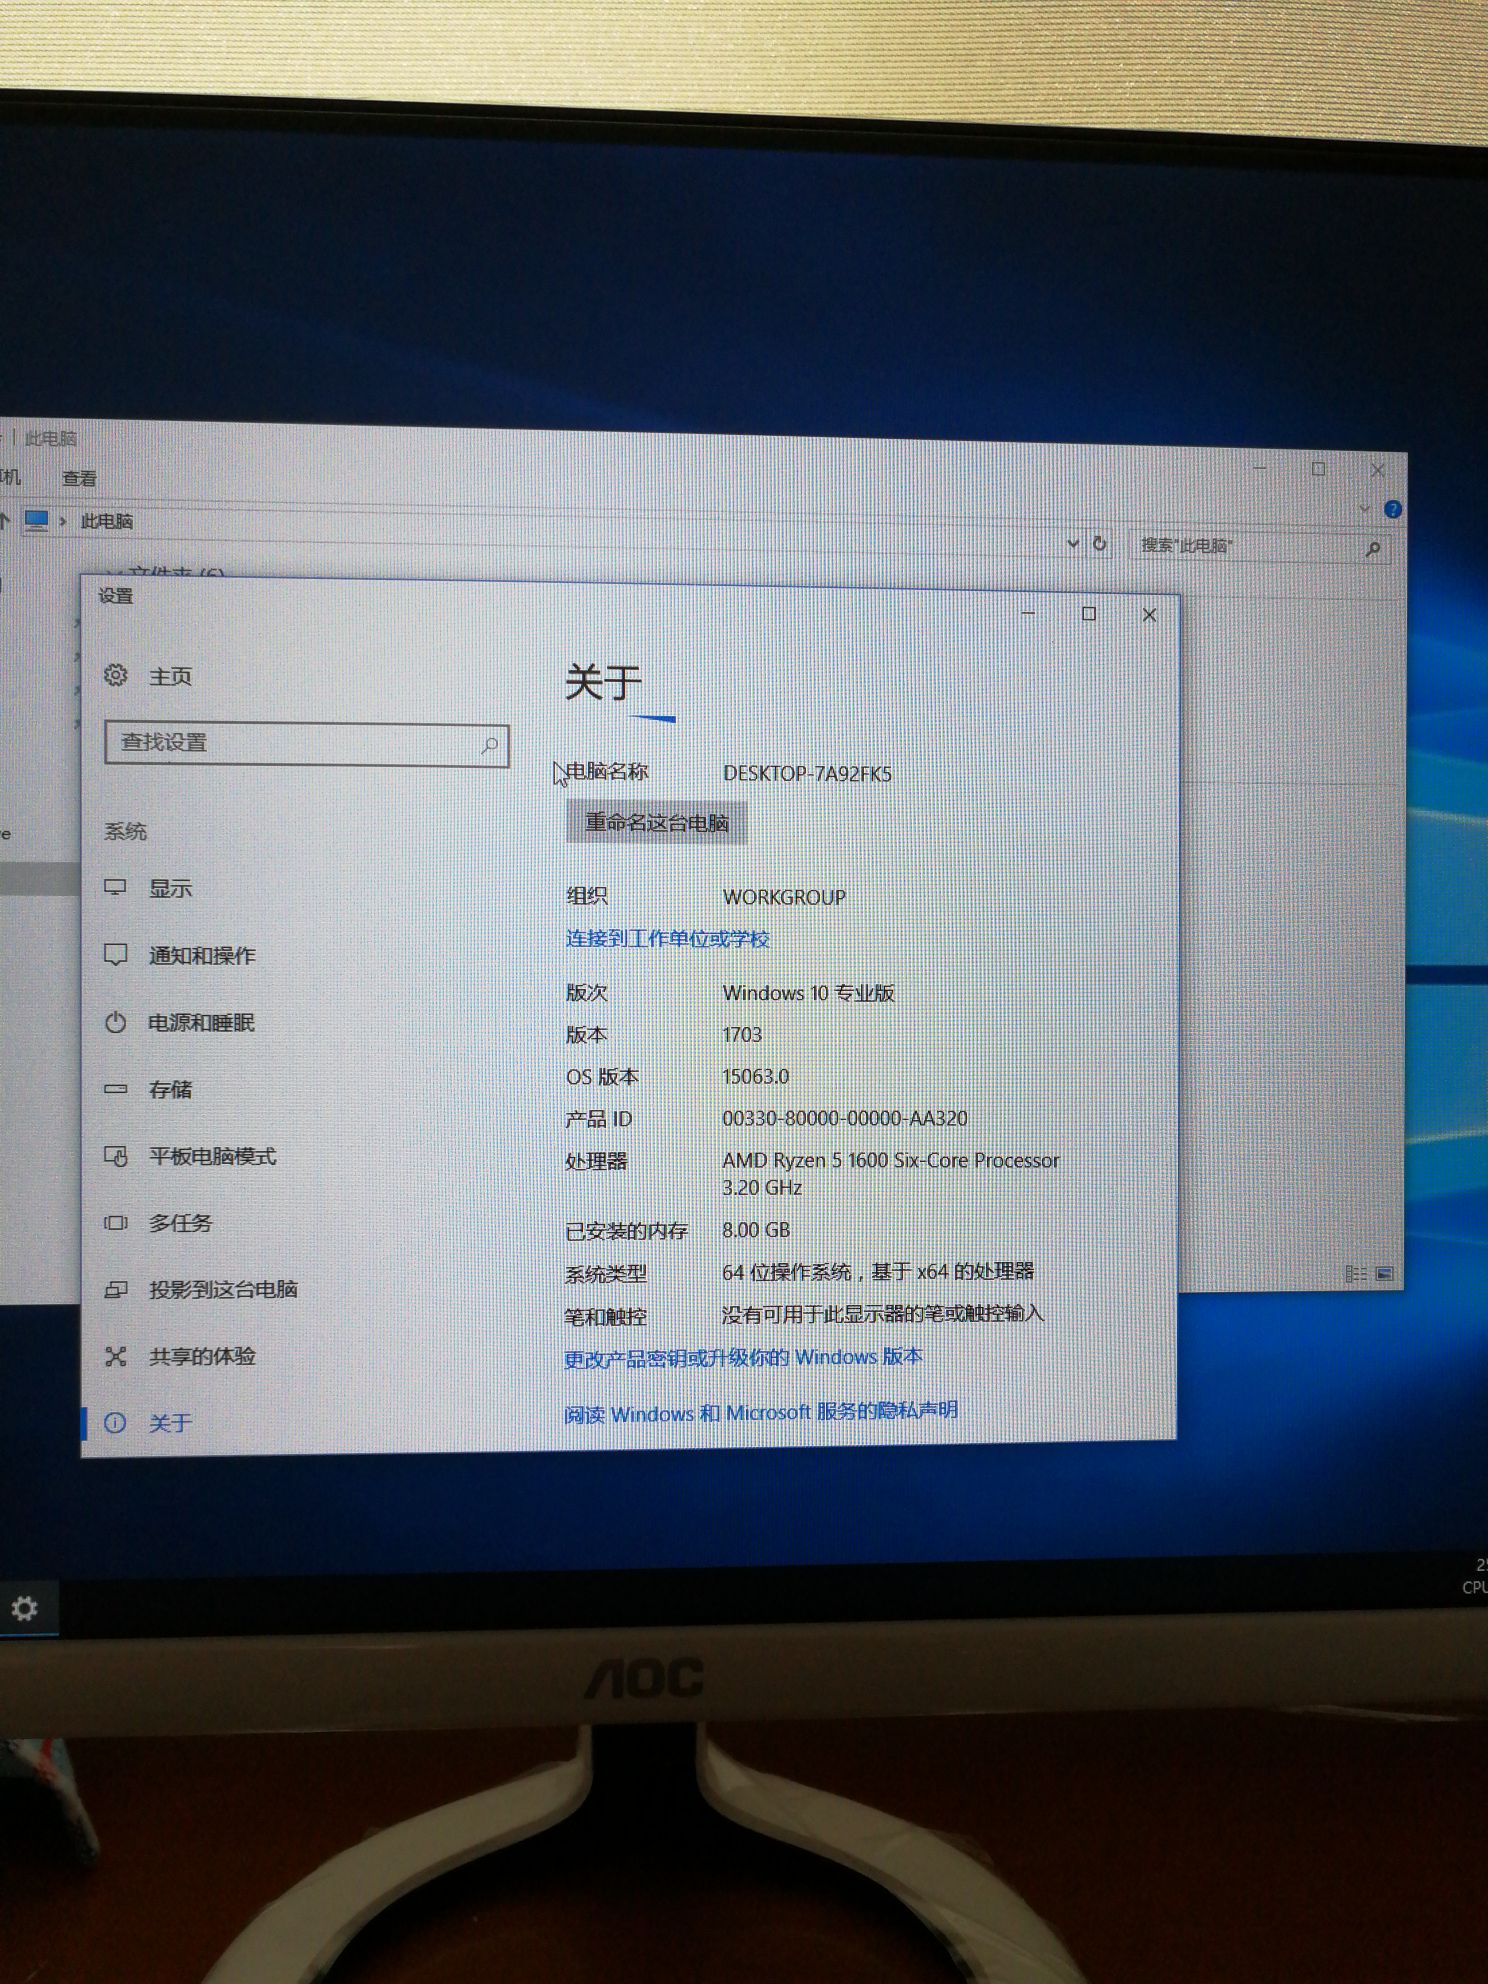Close the File Explorer window

1377,470
